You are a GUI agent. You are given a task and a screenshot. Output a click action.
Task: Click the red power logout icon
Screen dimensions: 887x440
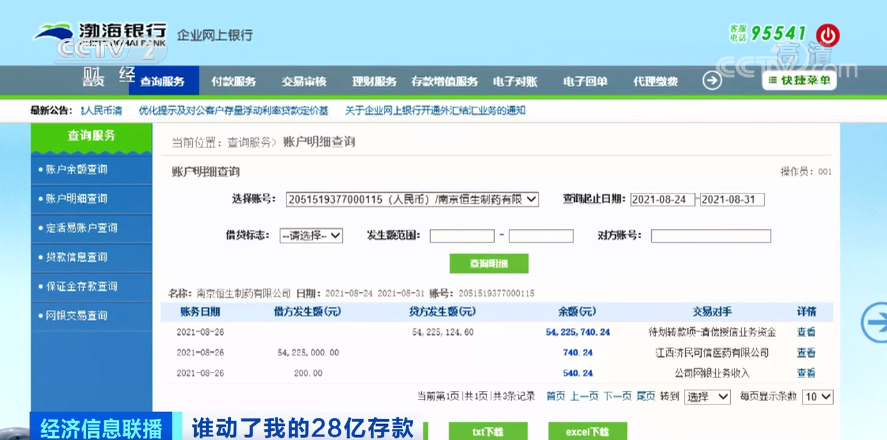tap(828, 35)
